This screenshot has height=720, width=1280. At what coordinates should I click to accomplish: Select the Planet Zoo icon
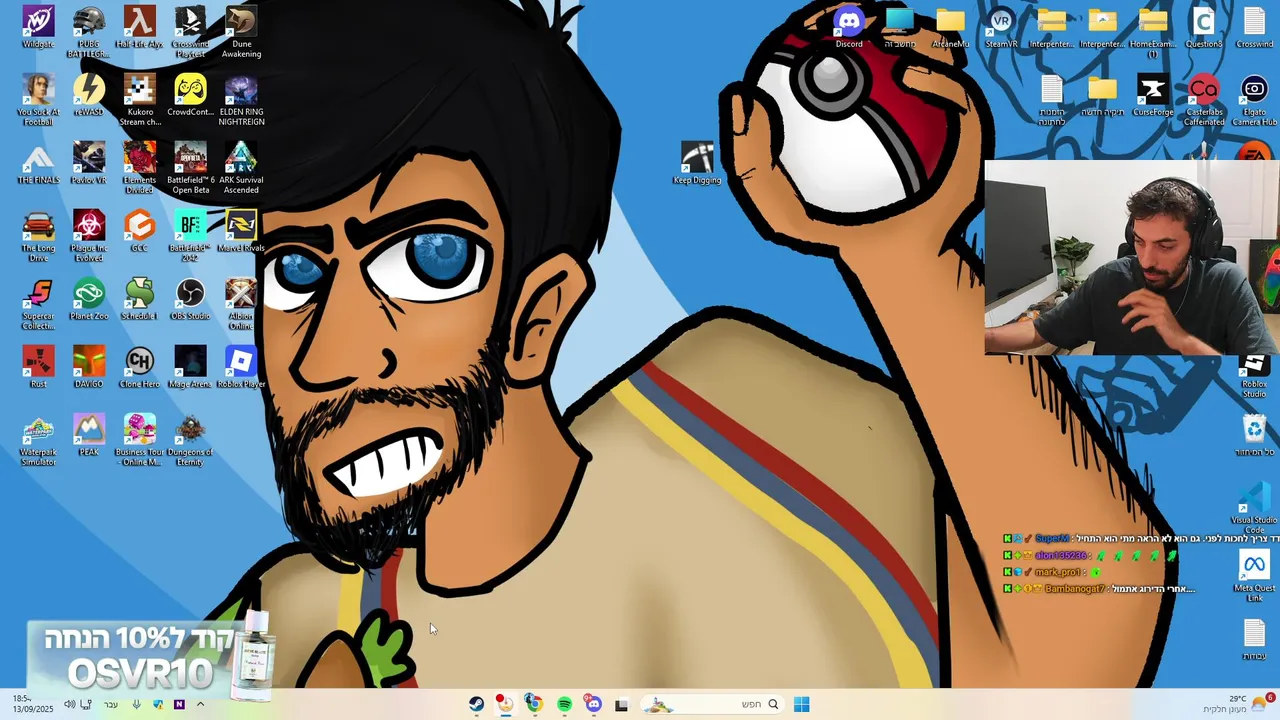coord(88,300)
